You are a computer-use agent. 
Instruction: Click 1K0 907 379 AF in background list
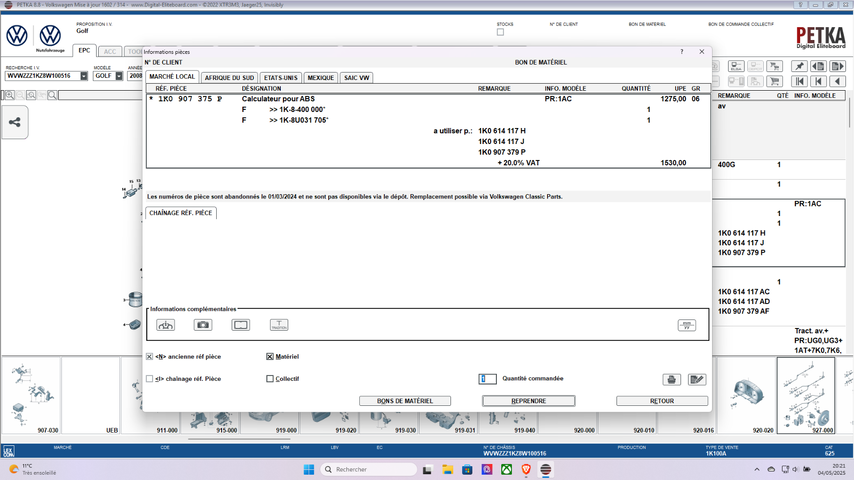[x=743, y=311]
